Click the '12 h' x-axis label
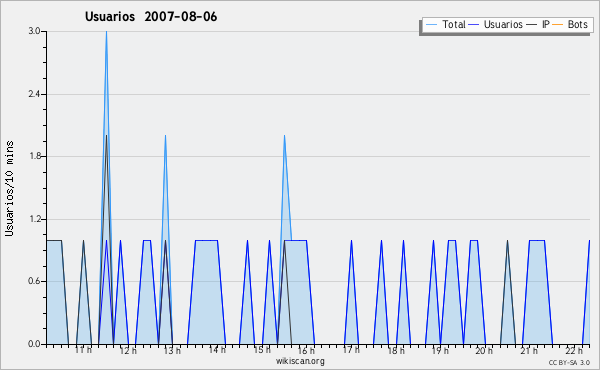600x370 pixels. [128, 350]
